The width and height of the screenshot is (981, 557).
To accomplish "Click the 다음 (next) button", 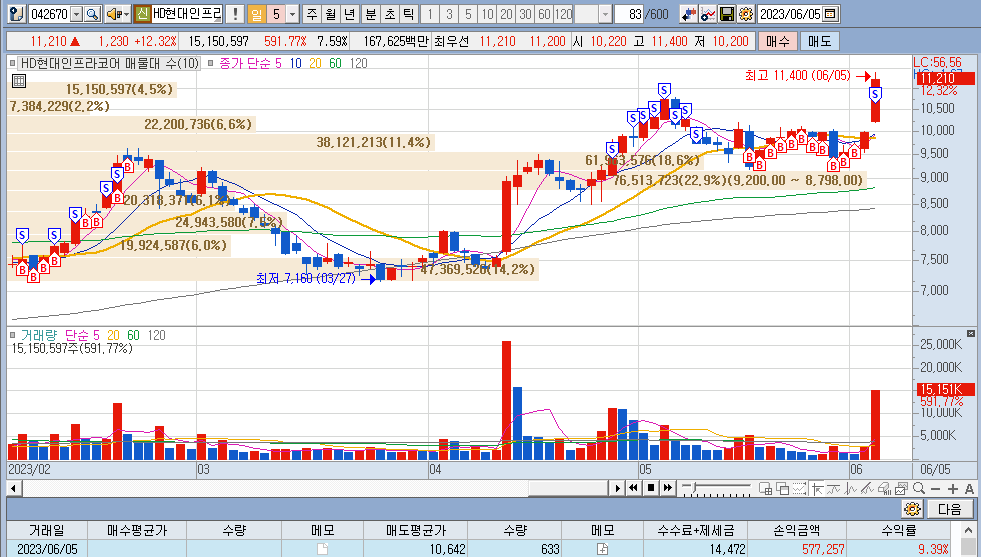I will [950, 509].
